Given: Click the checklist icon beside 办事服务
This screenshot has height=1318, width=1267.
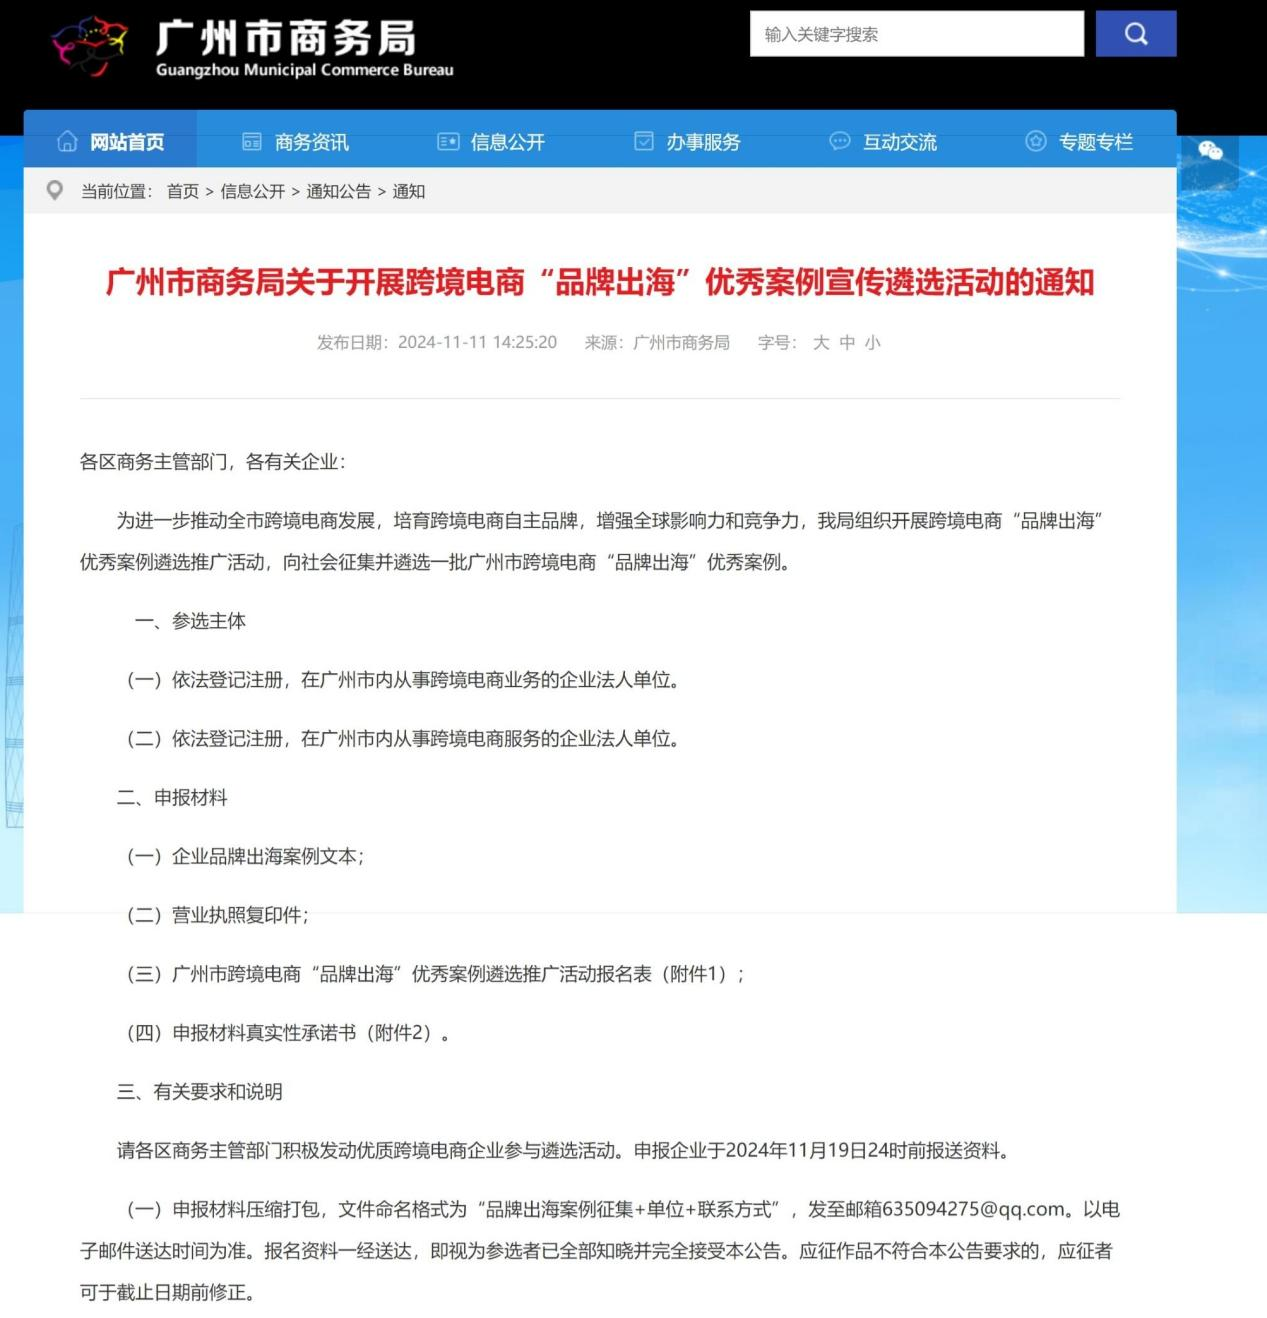Looking at the screenshot, I should tap(644, 141).
